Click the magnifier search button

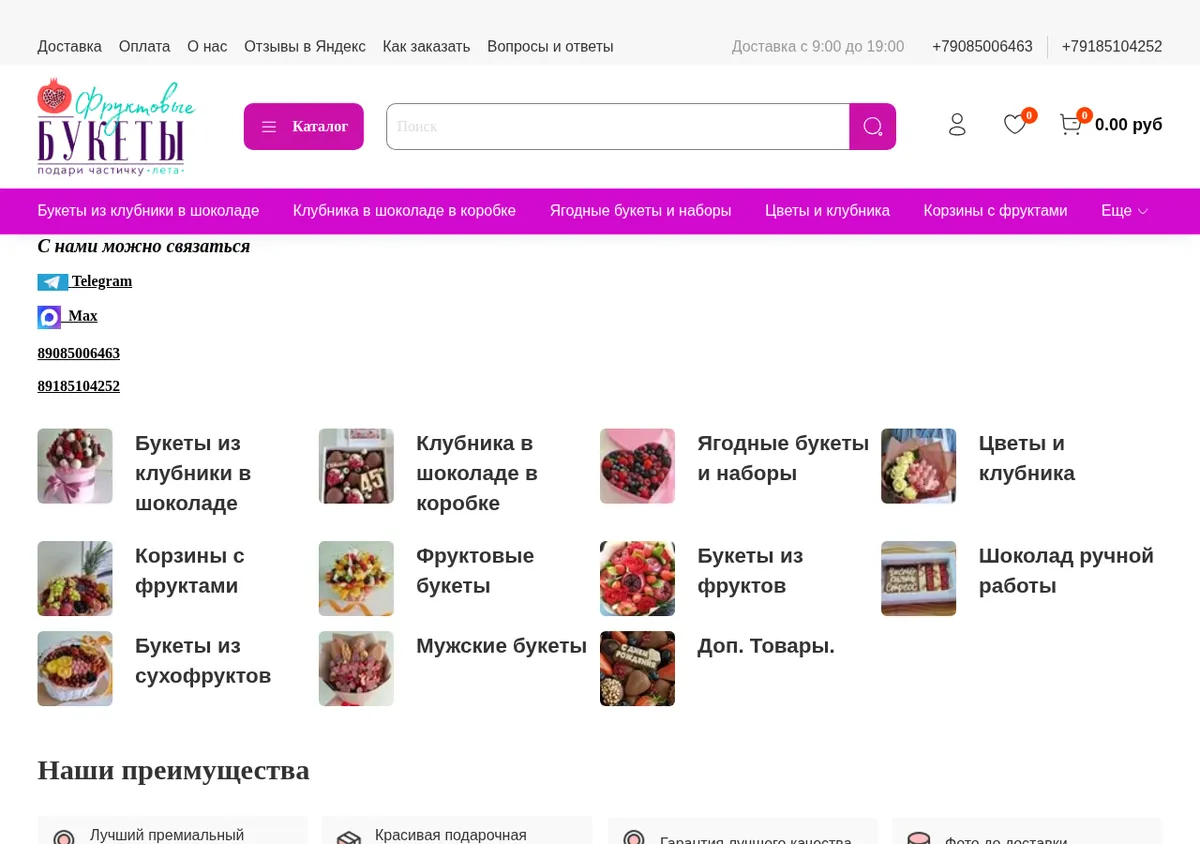[872, 126]
